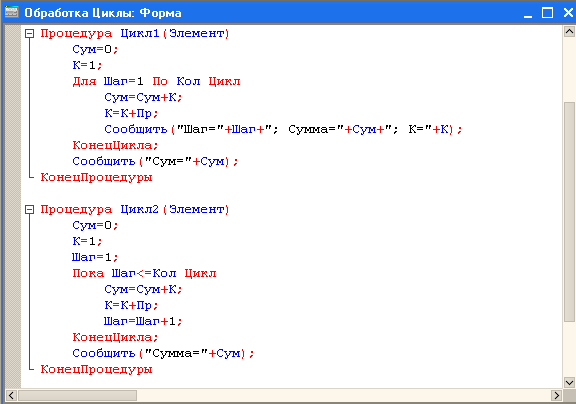Click the horizontal scrollbar right arrow

[x=557, y=396]
